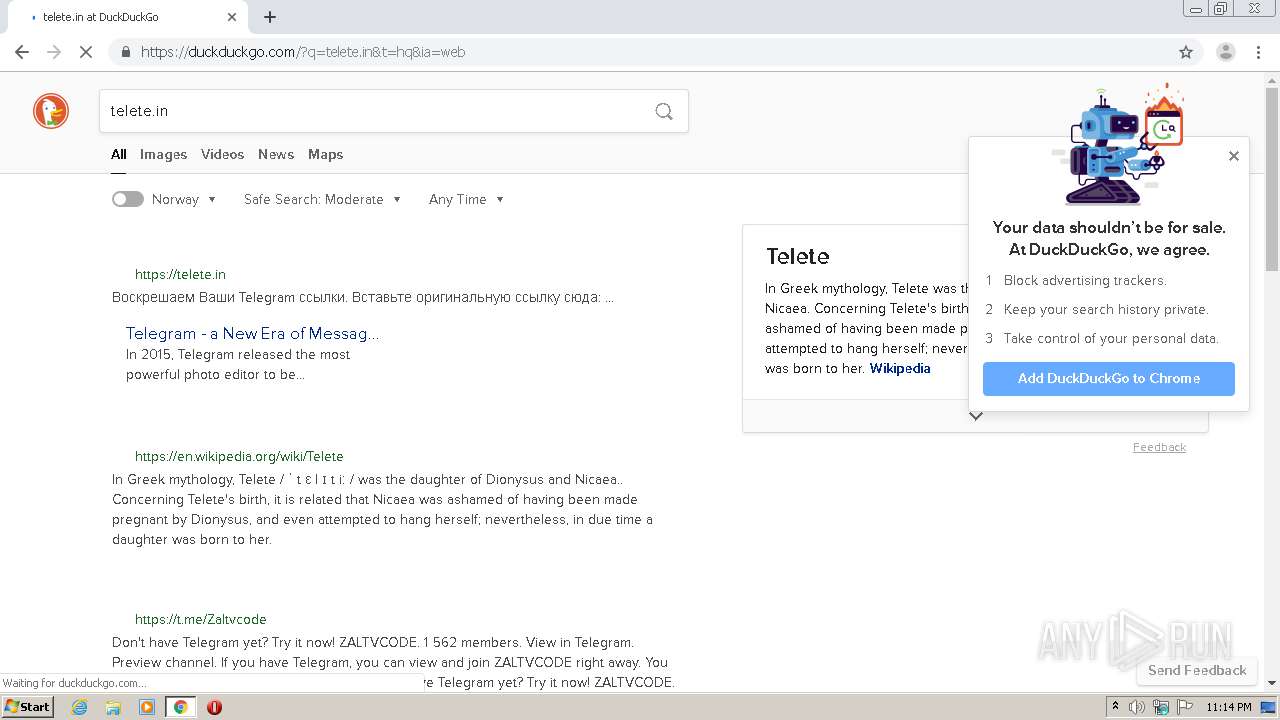Bookmark this page with star icon

pyautogui.click(x=1186, y=52)
